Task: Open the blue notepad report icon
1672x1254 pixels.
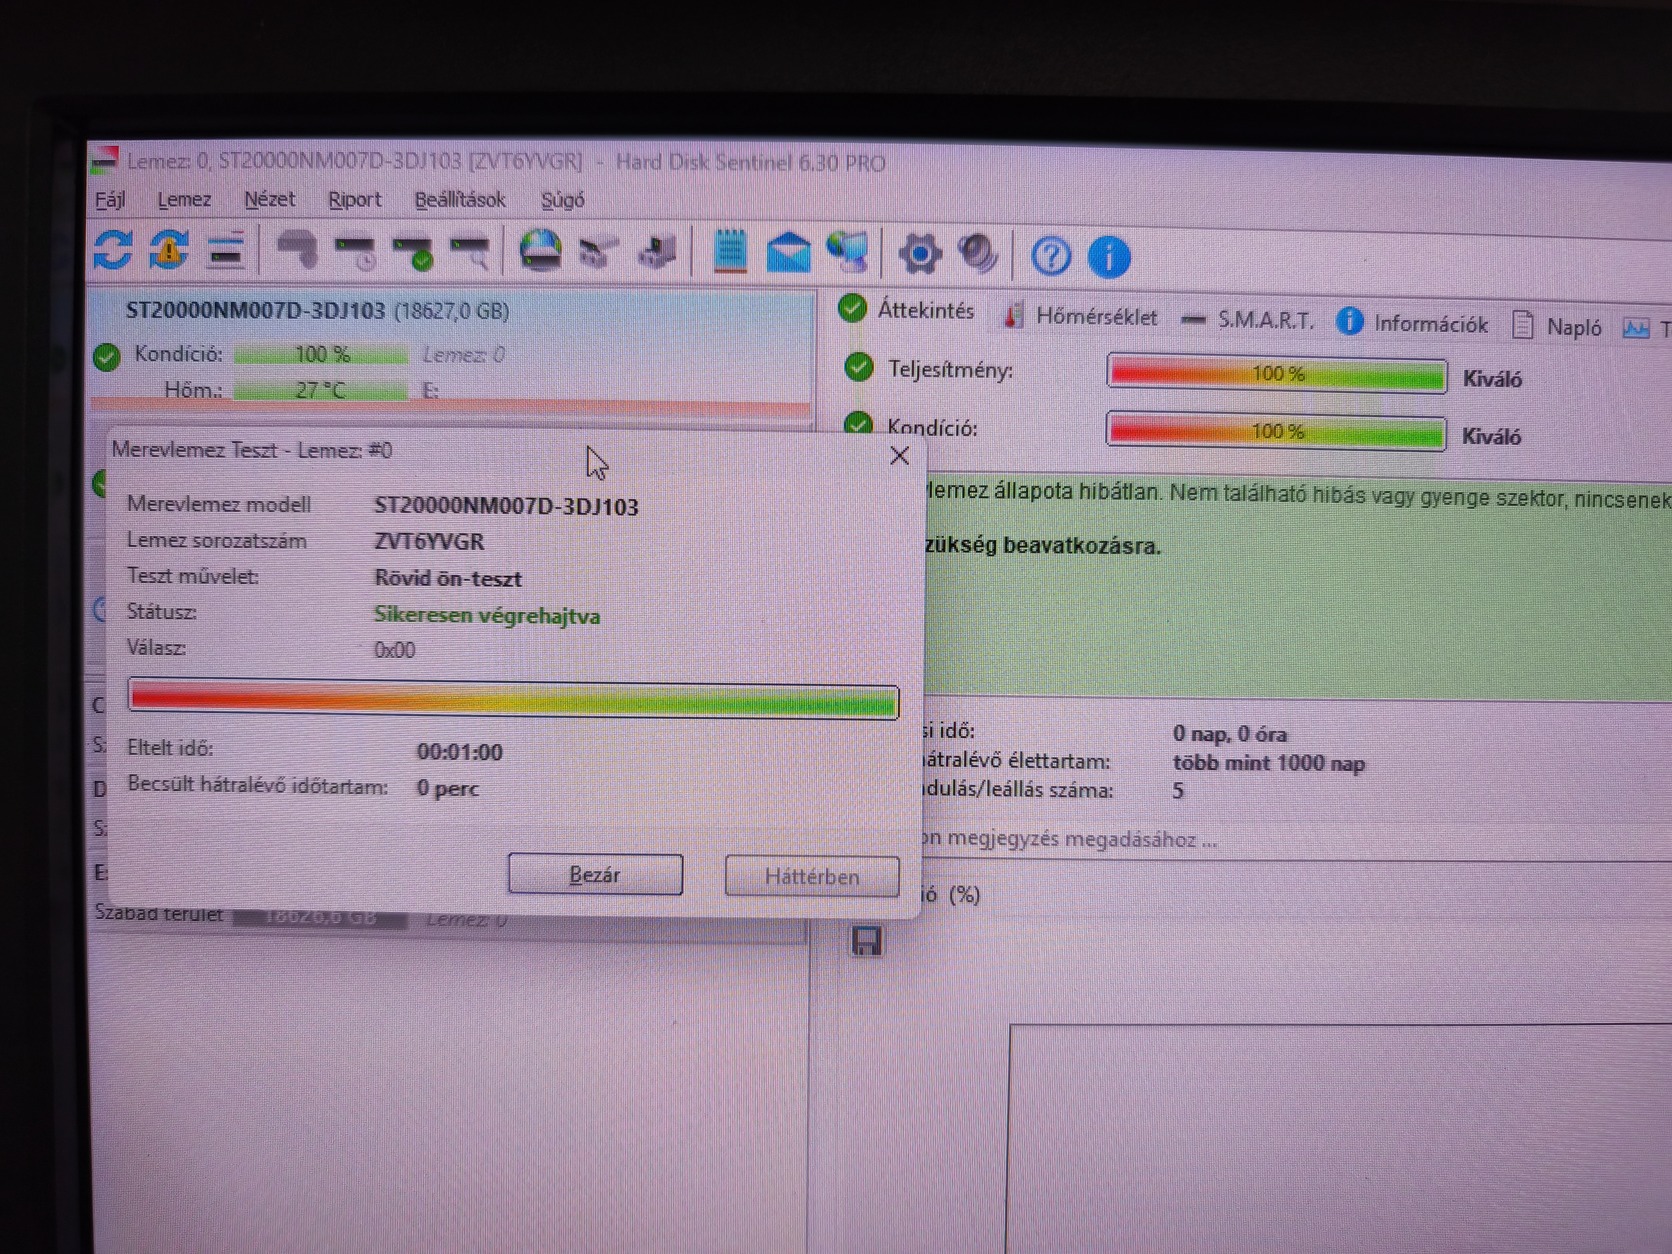Action: click(730, 252)
